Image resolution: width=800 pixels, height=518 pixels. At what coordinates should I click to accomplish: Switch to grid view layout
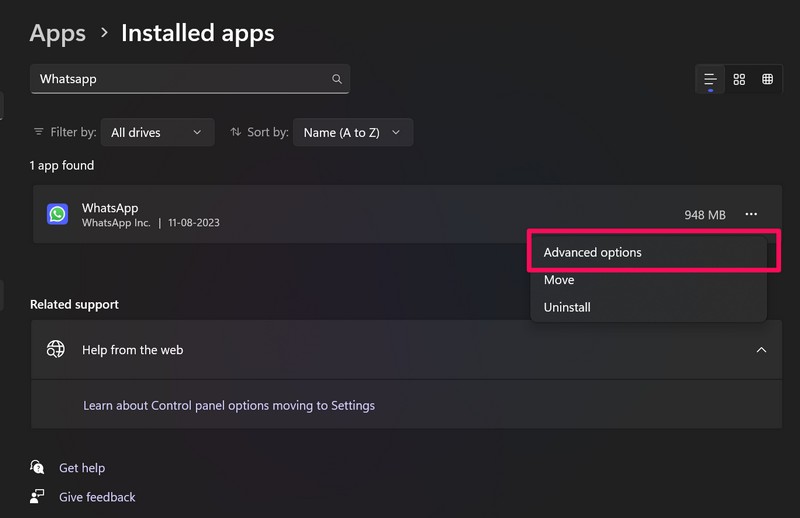tap(739, 79)
